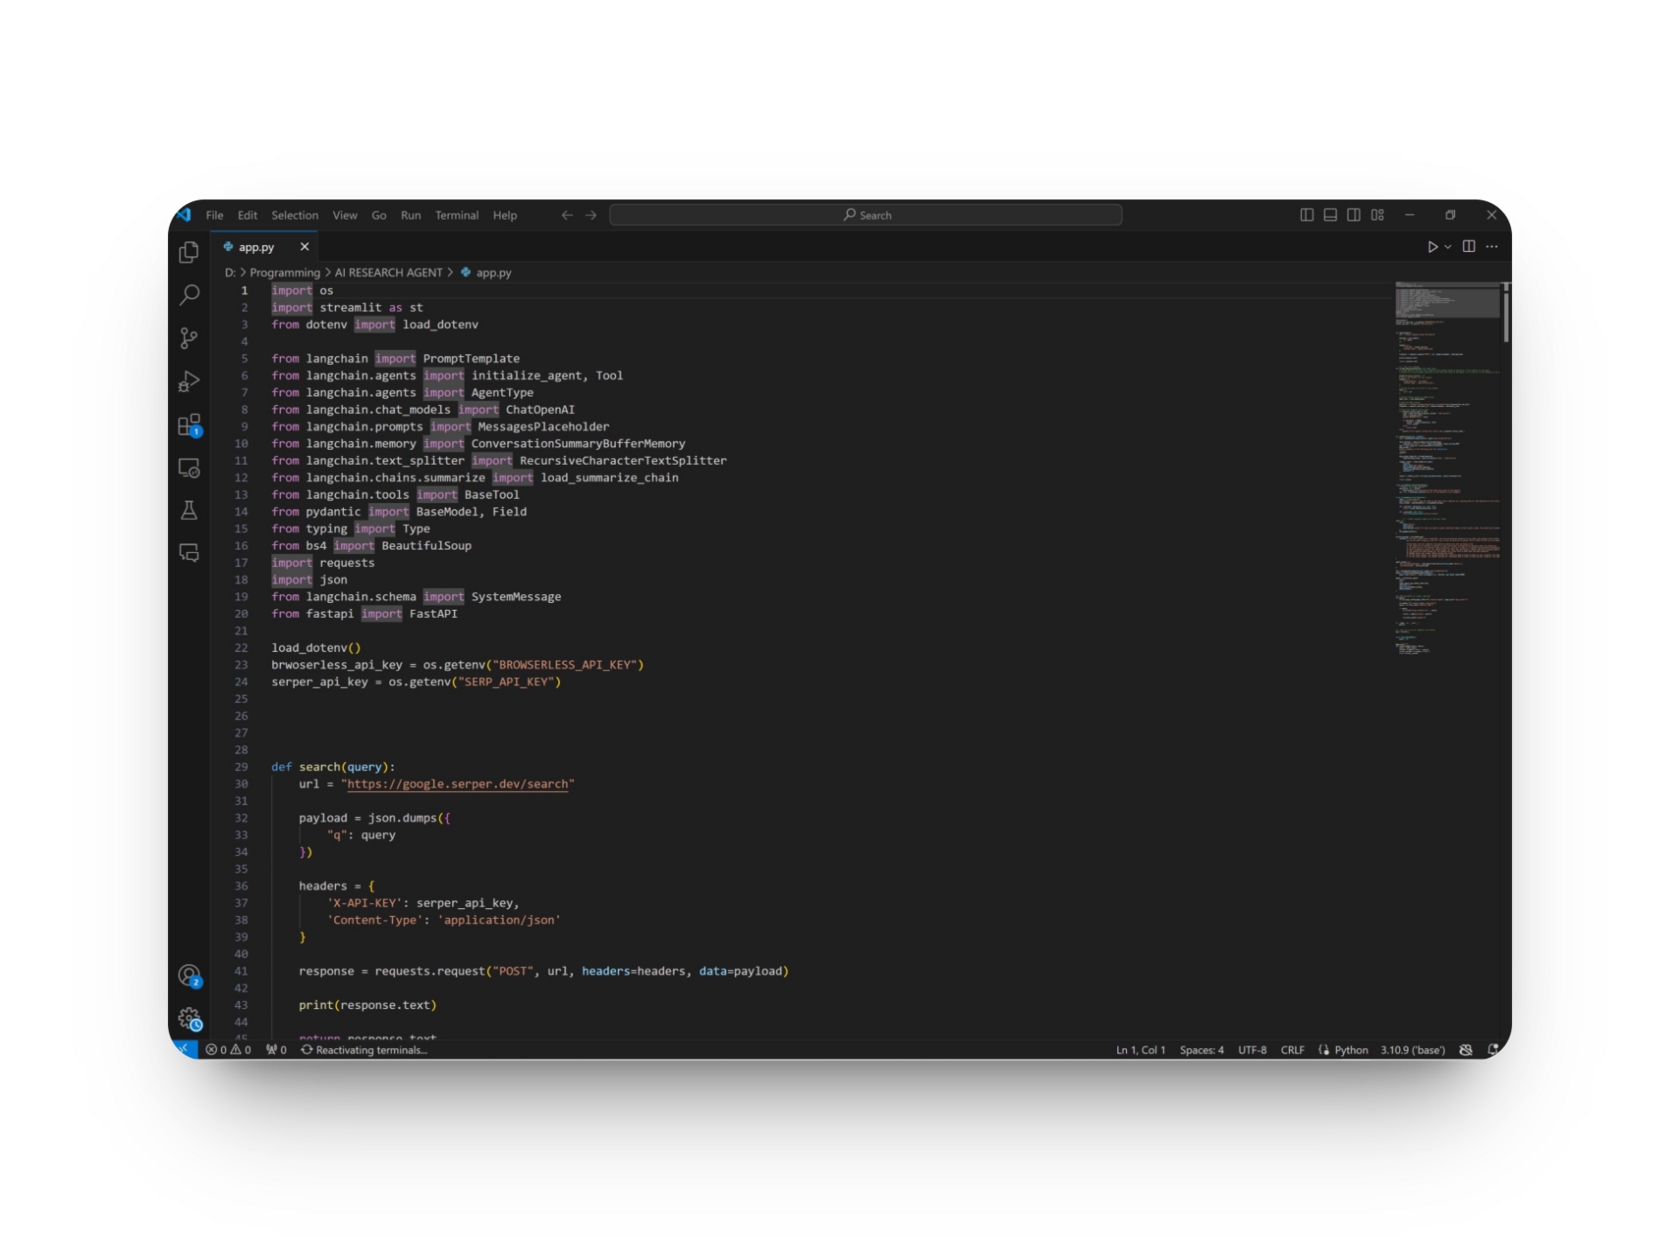Open the Selection menu
Screen dimensions: 1680x1260
point(295,215)
